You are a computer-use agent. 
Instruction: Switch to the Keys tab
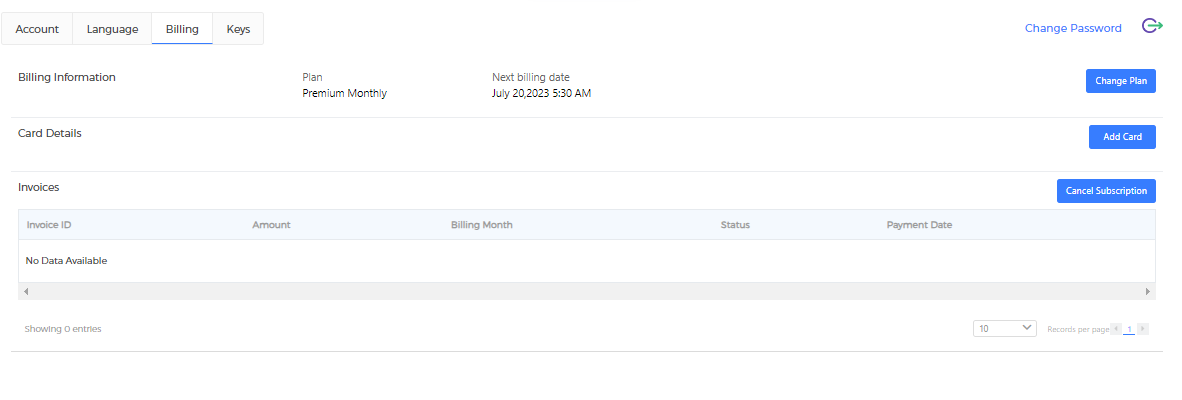(x=238, y=29)
